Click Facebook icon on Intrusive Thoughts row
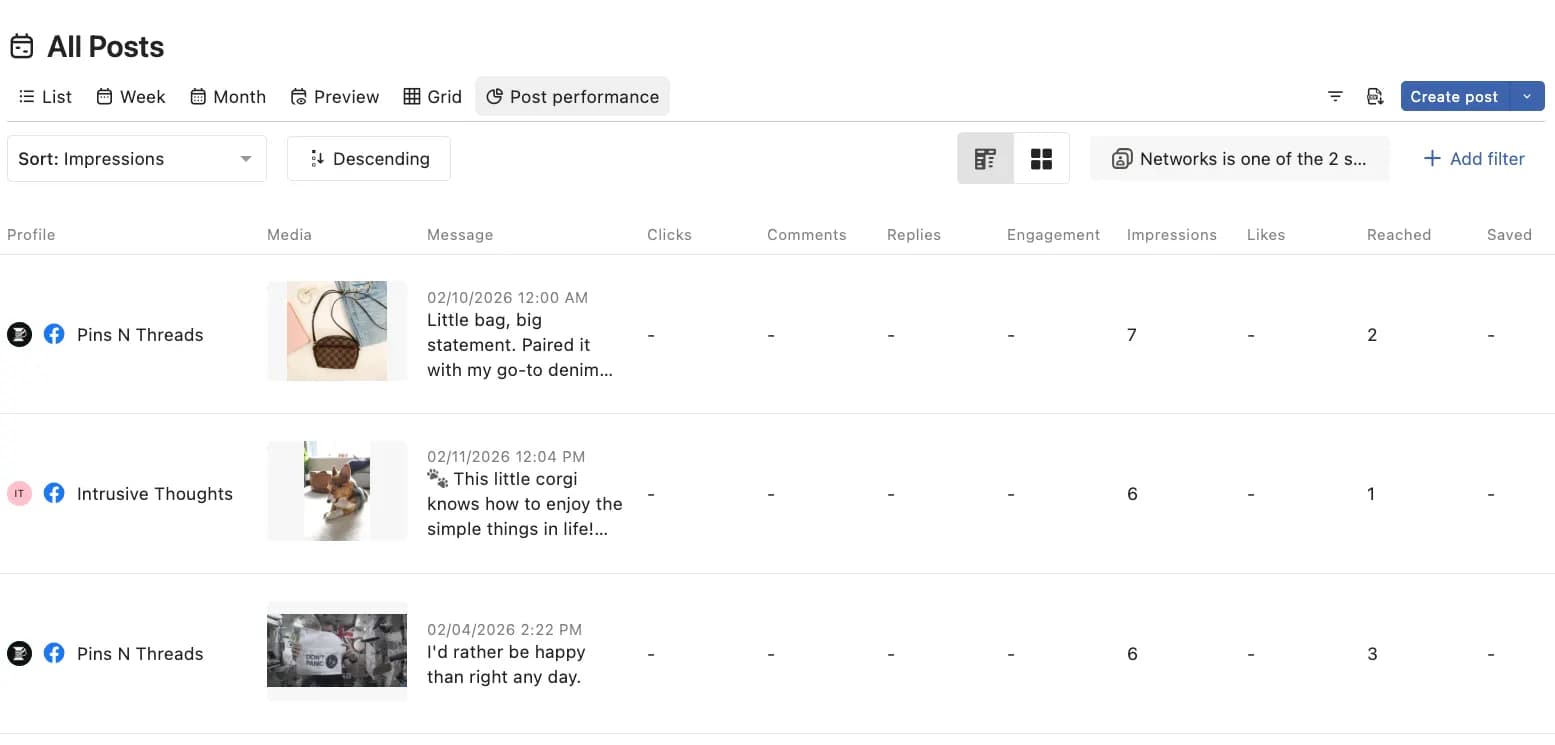 point(55,493)
